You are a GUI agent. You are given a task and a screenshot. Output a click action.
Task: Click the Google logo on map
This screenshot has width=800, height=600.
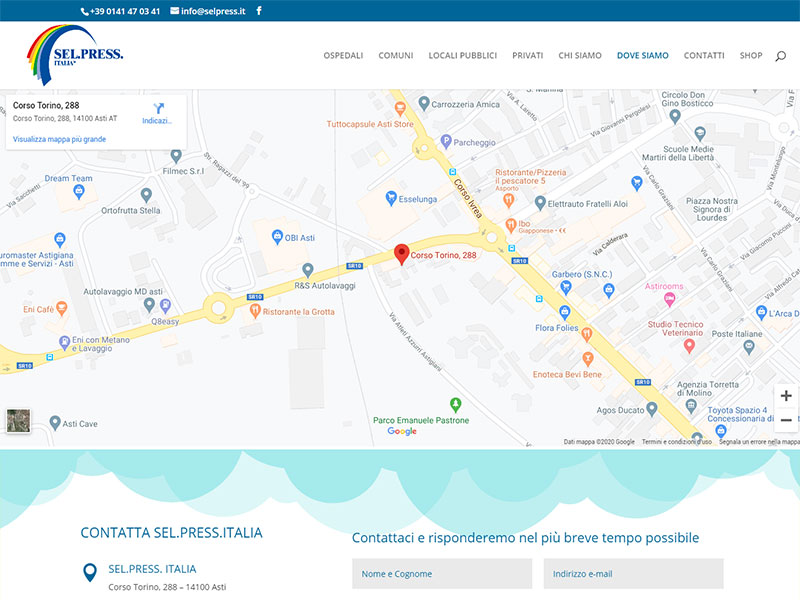[402, 431]
